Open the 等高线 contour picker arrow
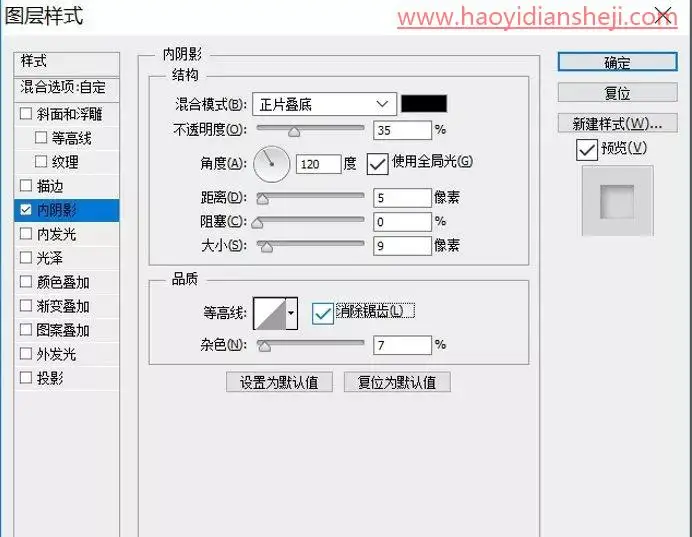 (291, 313)
